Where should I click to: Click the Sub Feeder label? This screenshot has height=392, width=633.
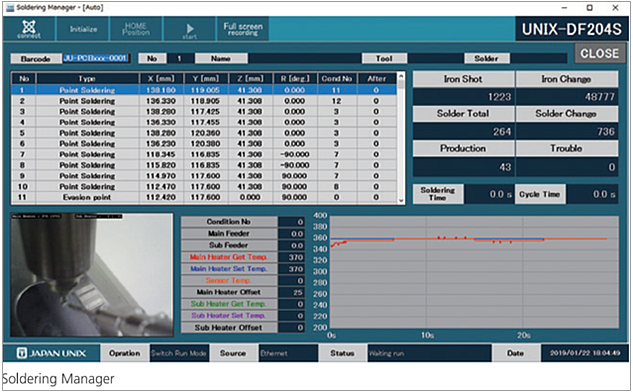pyautogui.click(x=229, y=245)
